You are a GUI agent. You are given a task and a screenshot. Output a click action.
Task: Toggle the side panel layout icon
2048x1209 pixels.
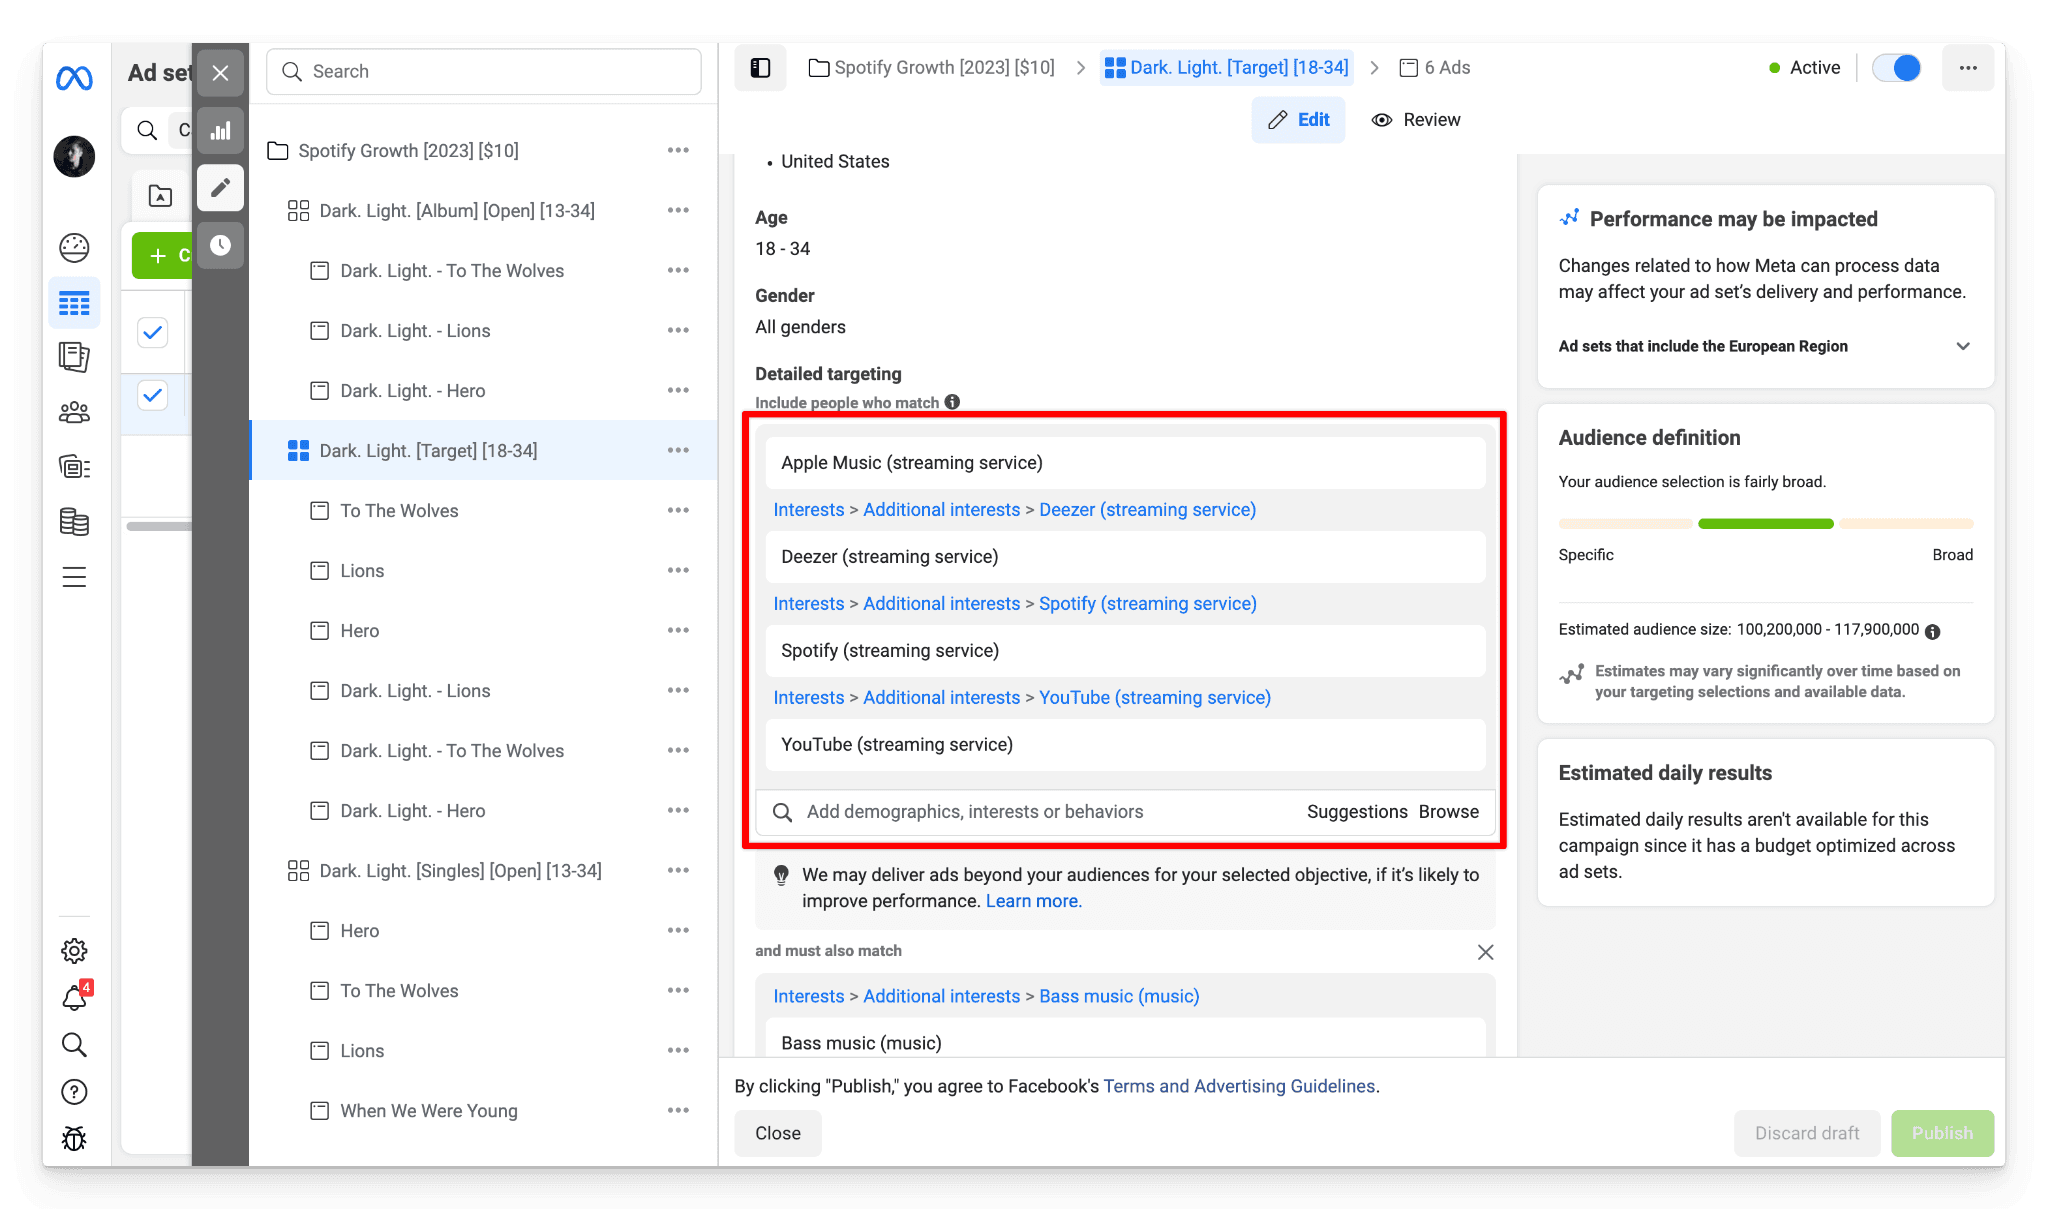760,68
